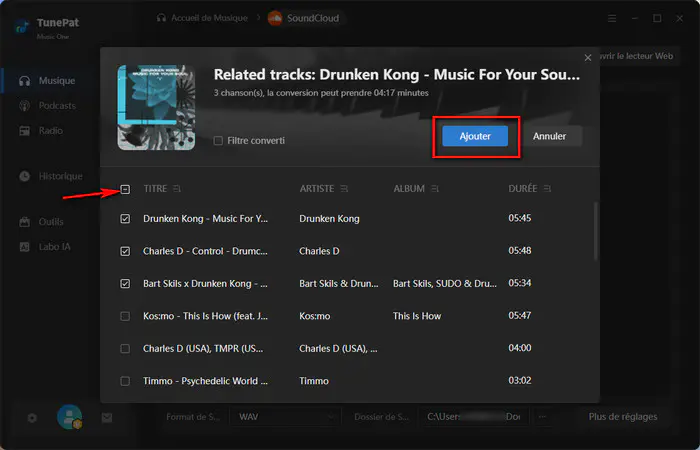
Task: Sort by the DURÉE column icon
Action: tap(547, 189)
